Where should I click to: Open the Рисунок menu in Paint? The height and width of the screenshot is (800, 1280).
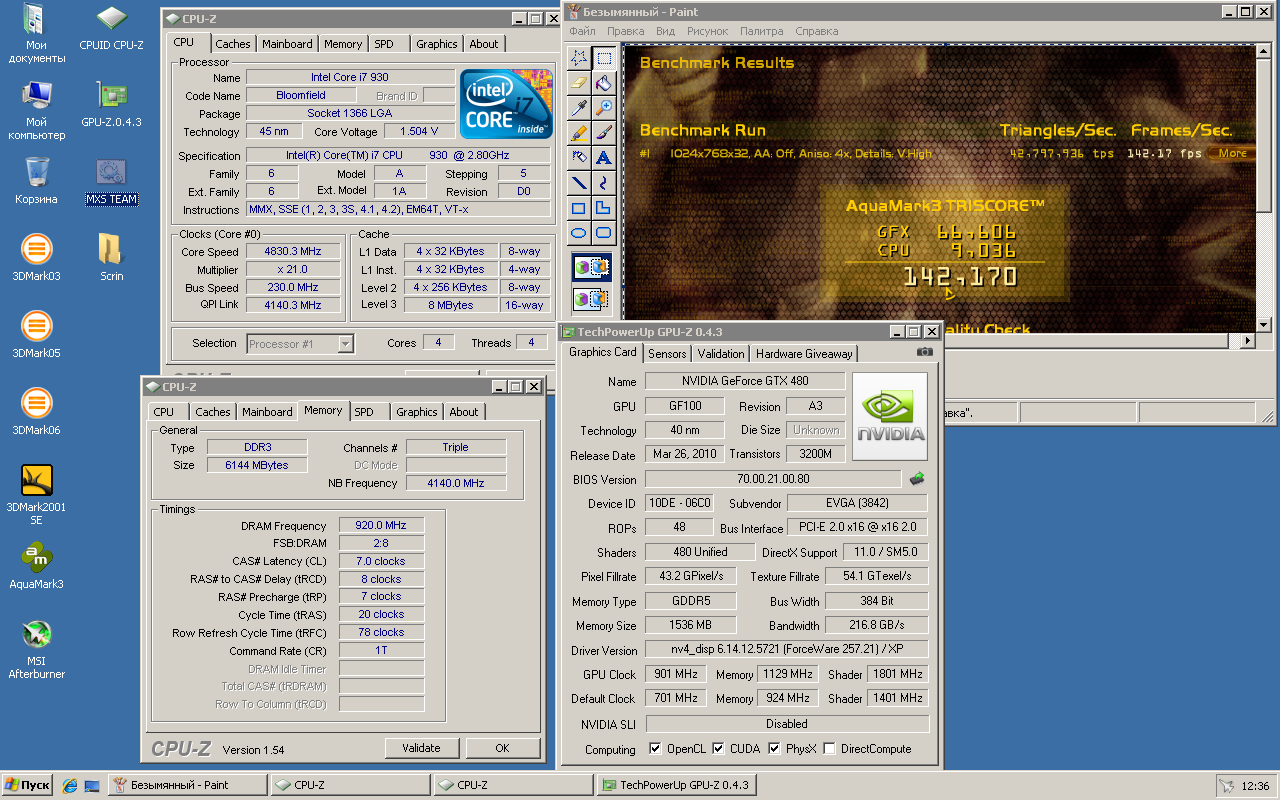708,31
